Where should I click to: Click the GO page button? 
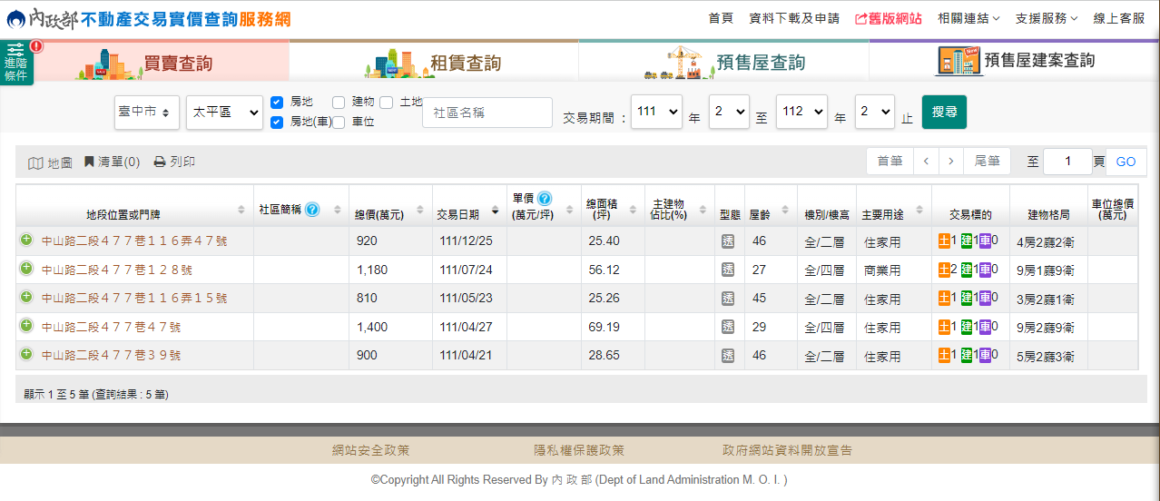tap(1126, 162)
